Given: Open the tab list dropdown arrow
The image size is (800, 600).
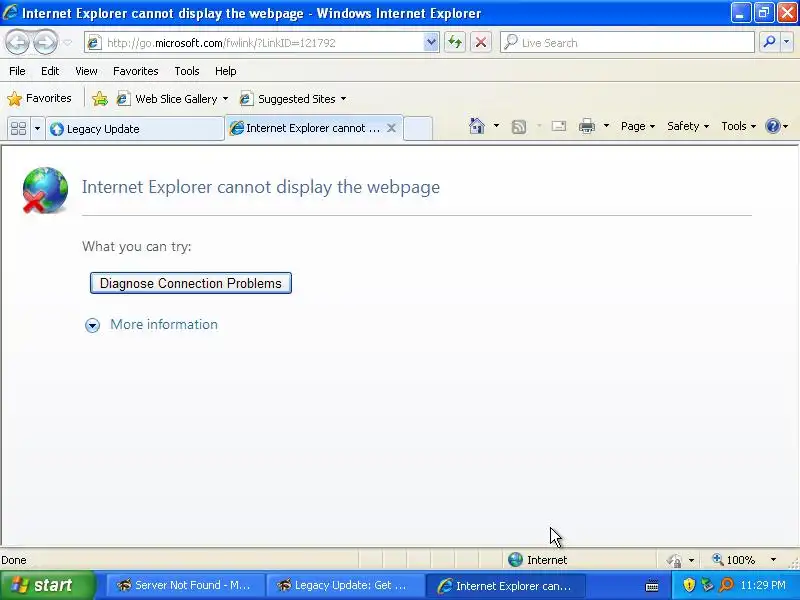Looking at the screenshot, I should tap(37, 128).
